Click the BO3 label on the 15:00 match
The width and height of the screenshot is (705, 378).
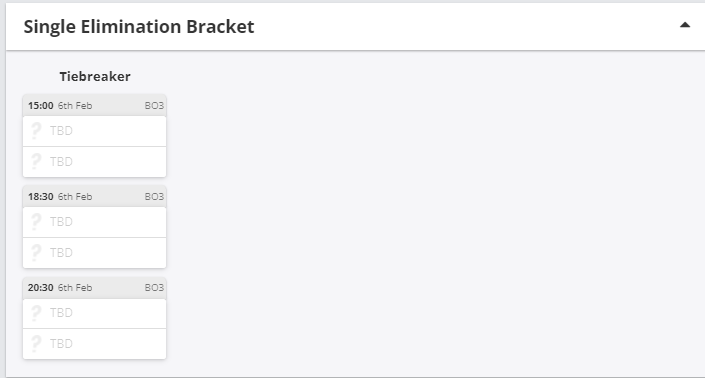[x=154, y=106]
